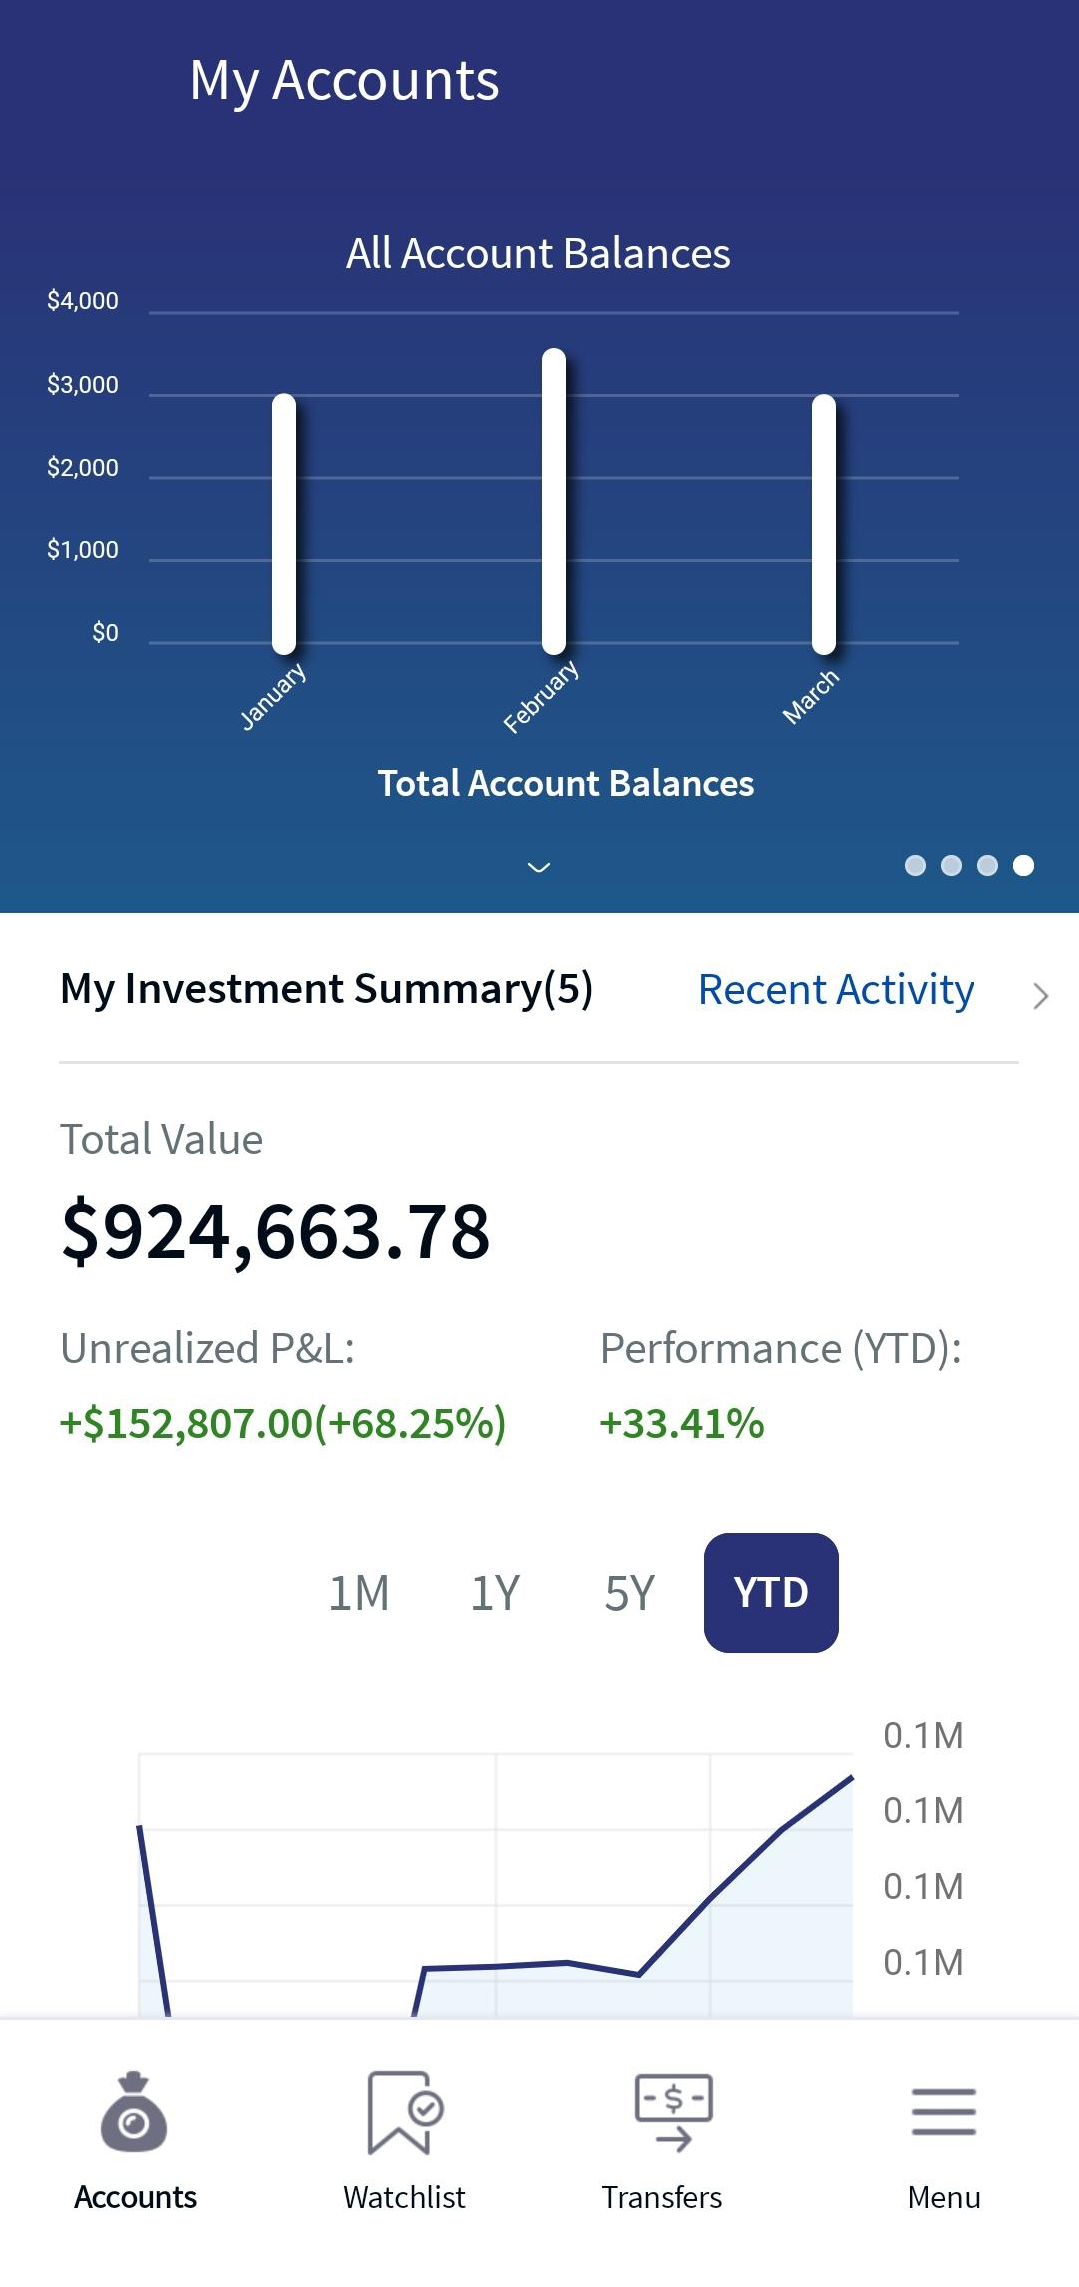The image size is (1079, 2287).
Task: Tap the arrow next to Recent Activity
Action: [1040, 995]
